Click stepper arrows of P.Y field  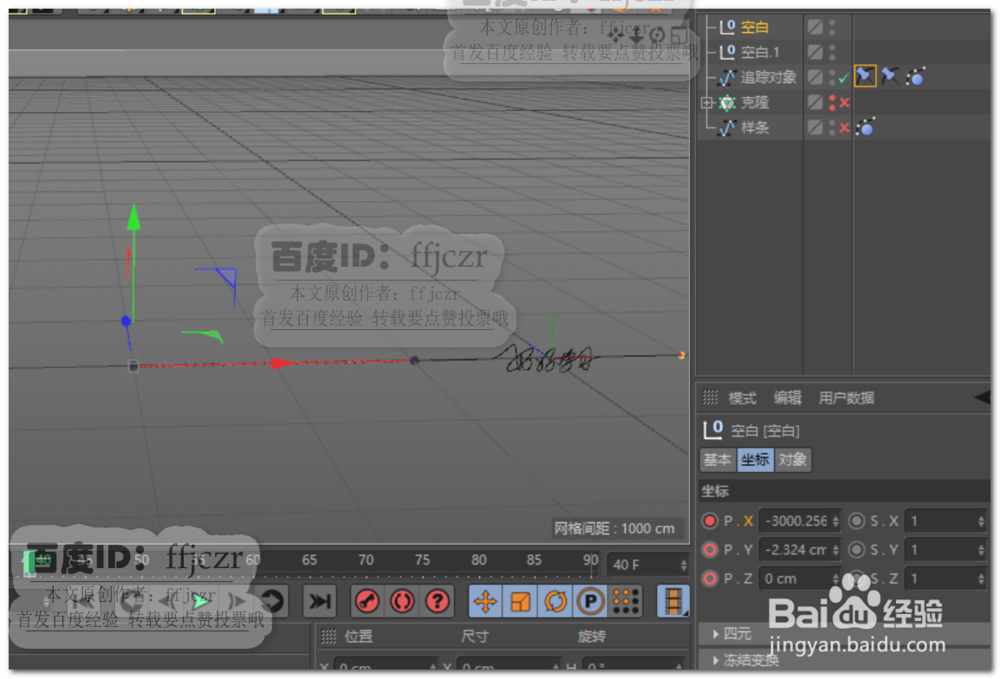[x=835, y=550]
